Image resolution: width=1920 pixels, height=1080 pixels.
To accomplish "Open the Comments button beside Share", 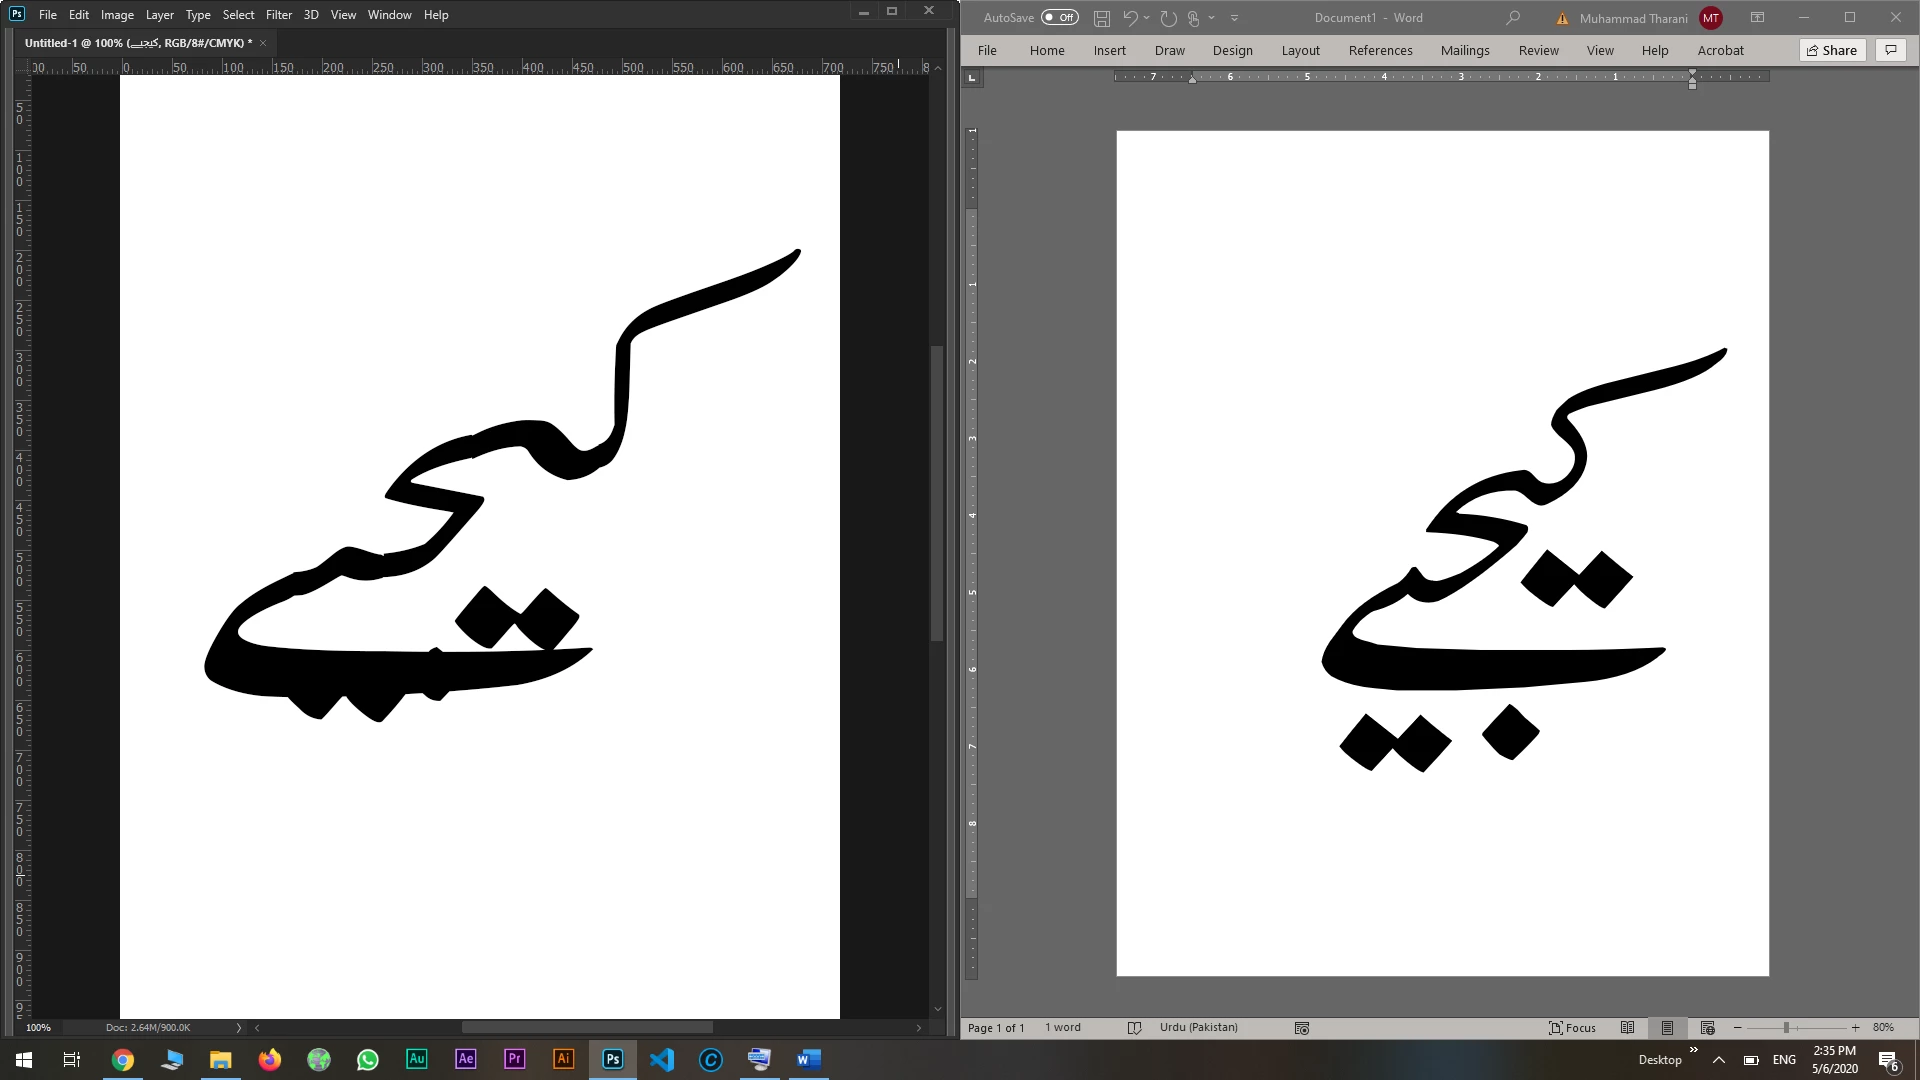I will pos(1890,50).
